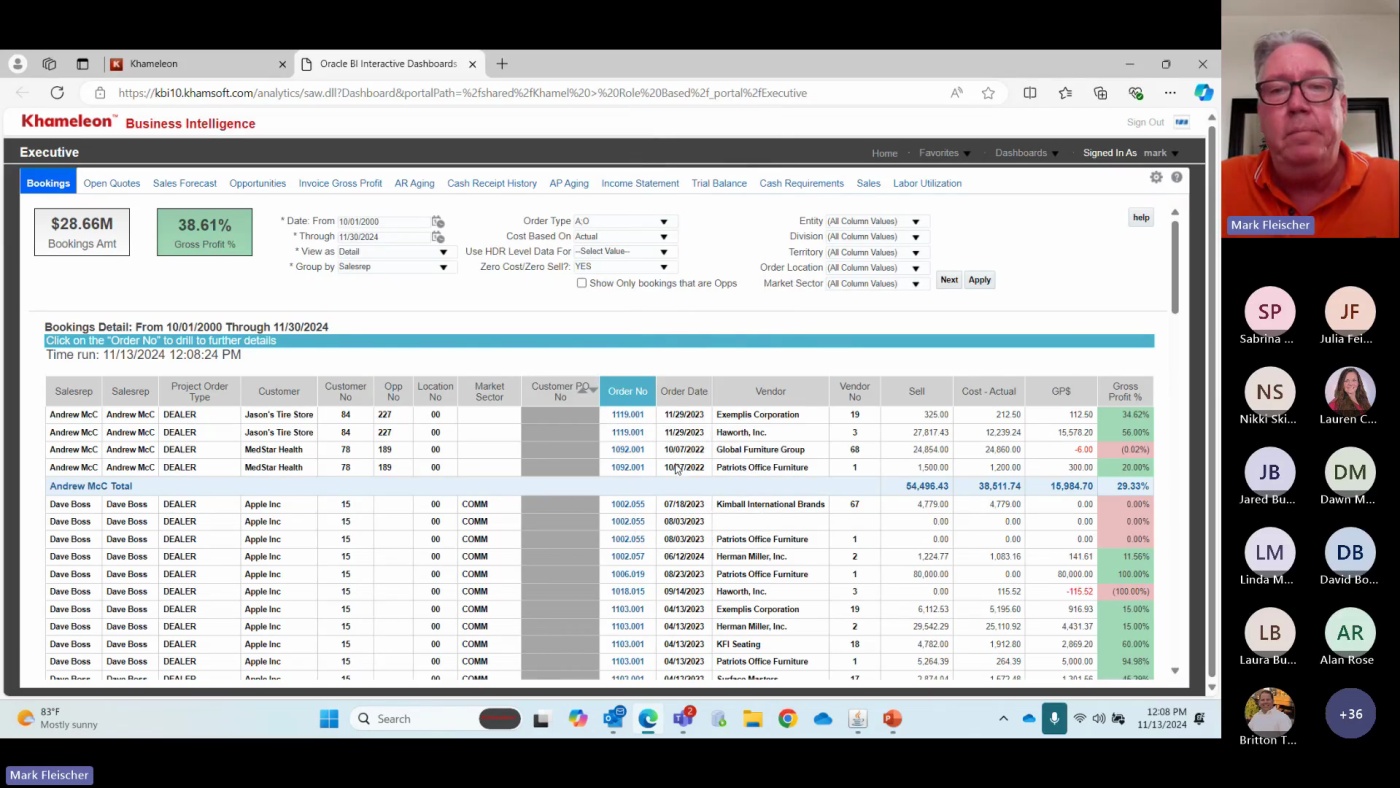Drill into Order No 1002.057

pos(628,556)
